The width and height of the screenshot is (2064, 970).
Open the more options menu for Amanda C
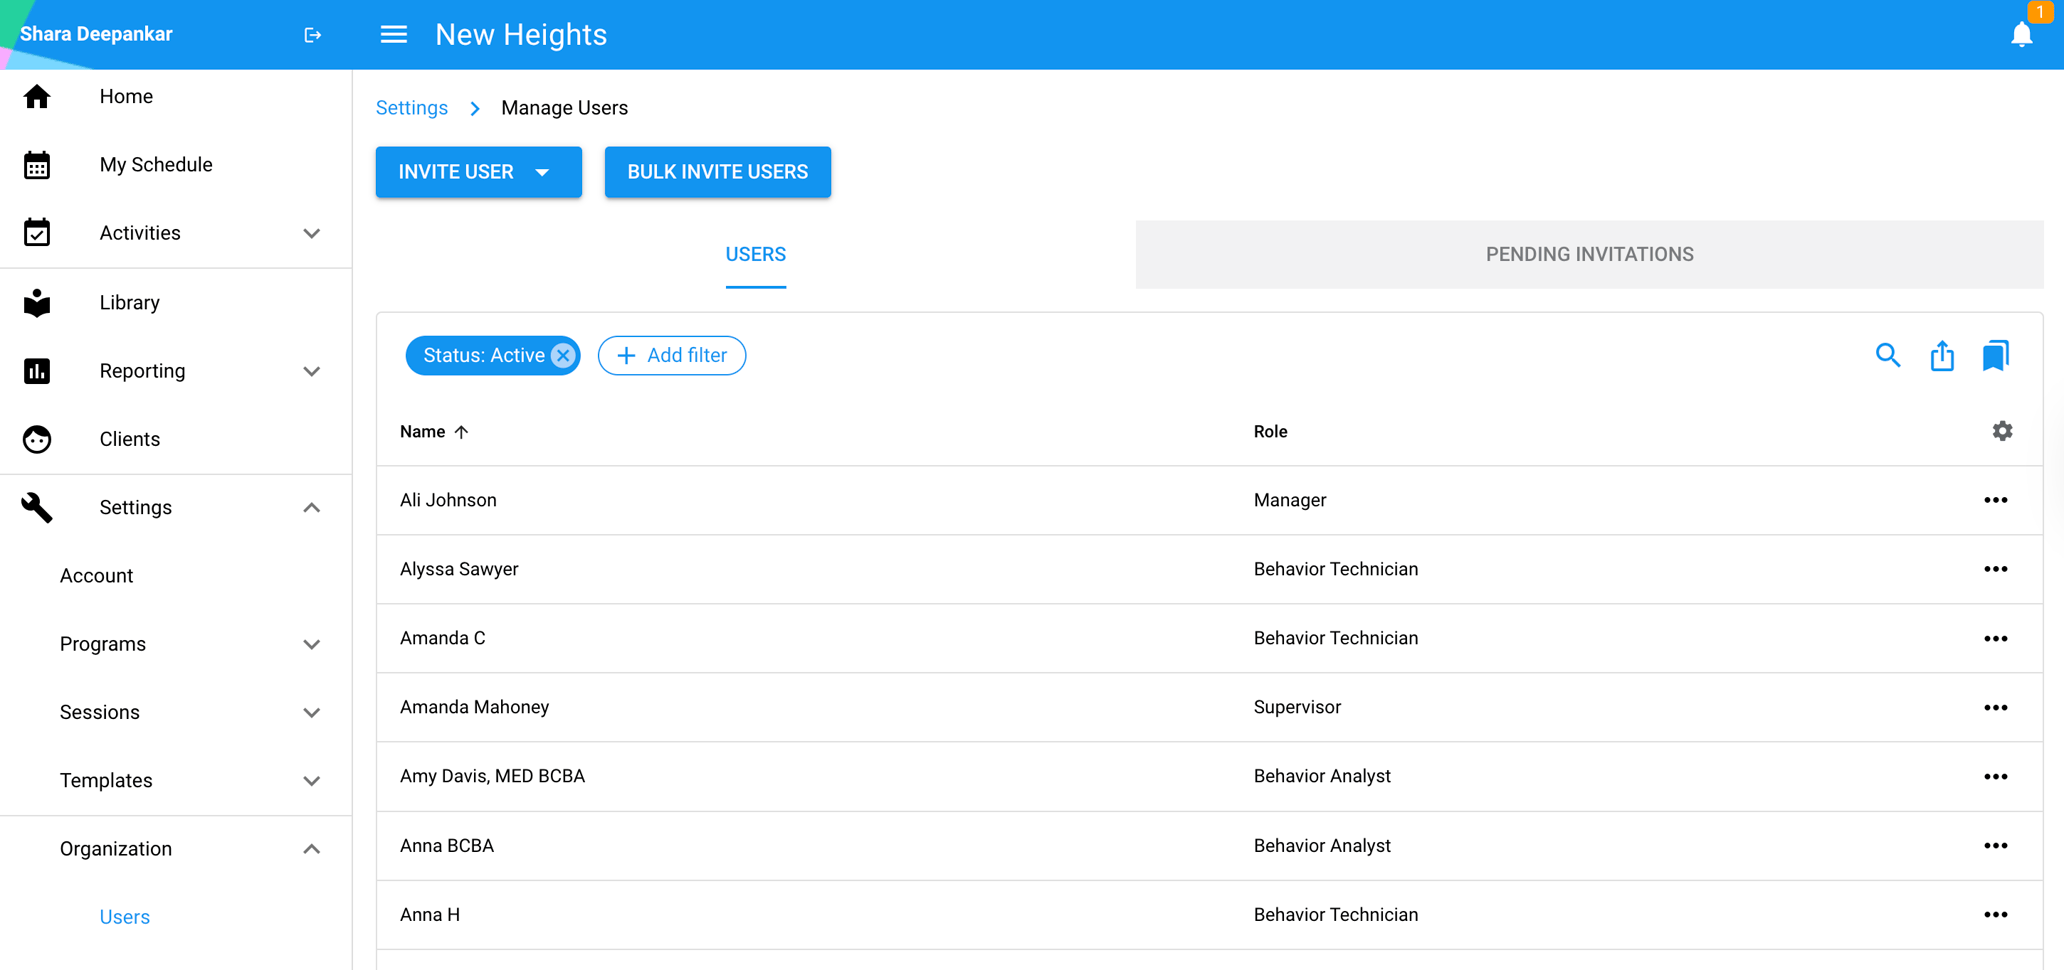1996,638
